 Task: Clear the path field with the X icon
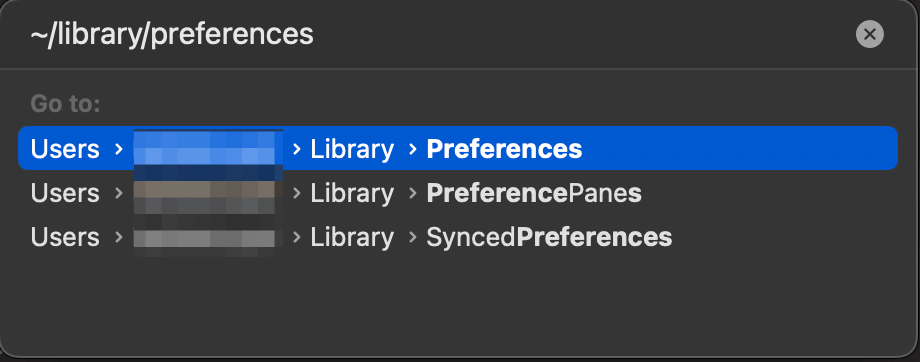click(870, 35)
